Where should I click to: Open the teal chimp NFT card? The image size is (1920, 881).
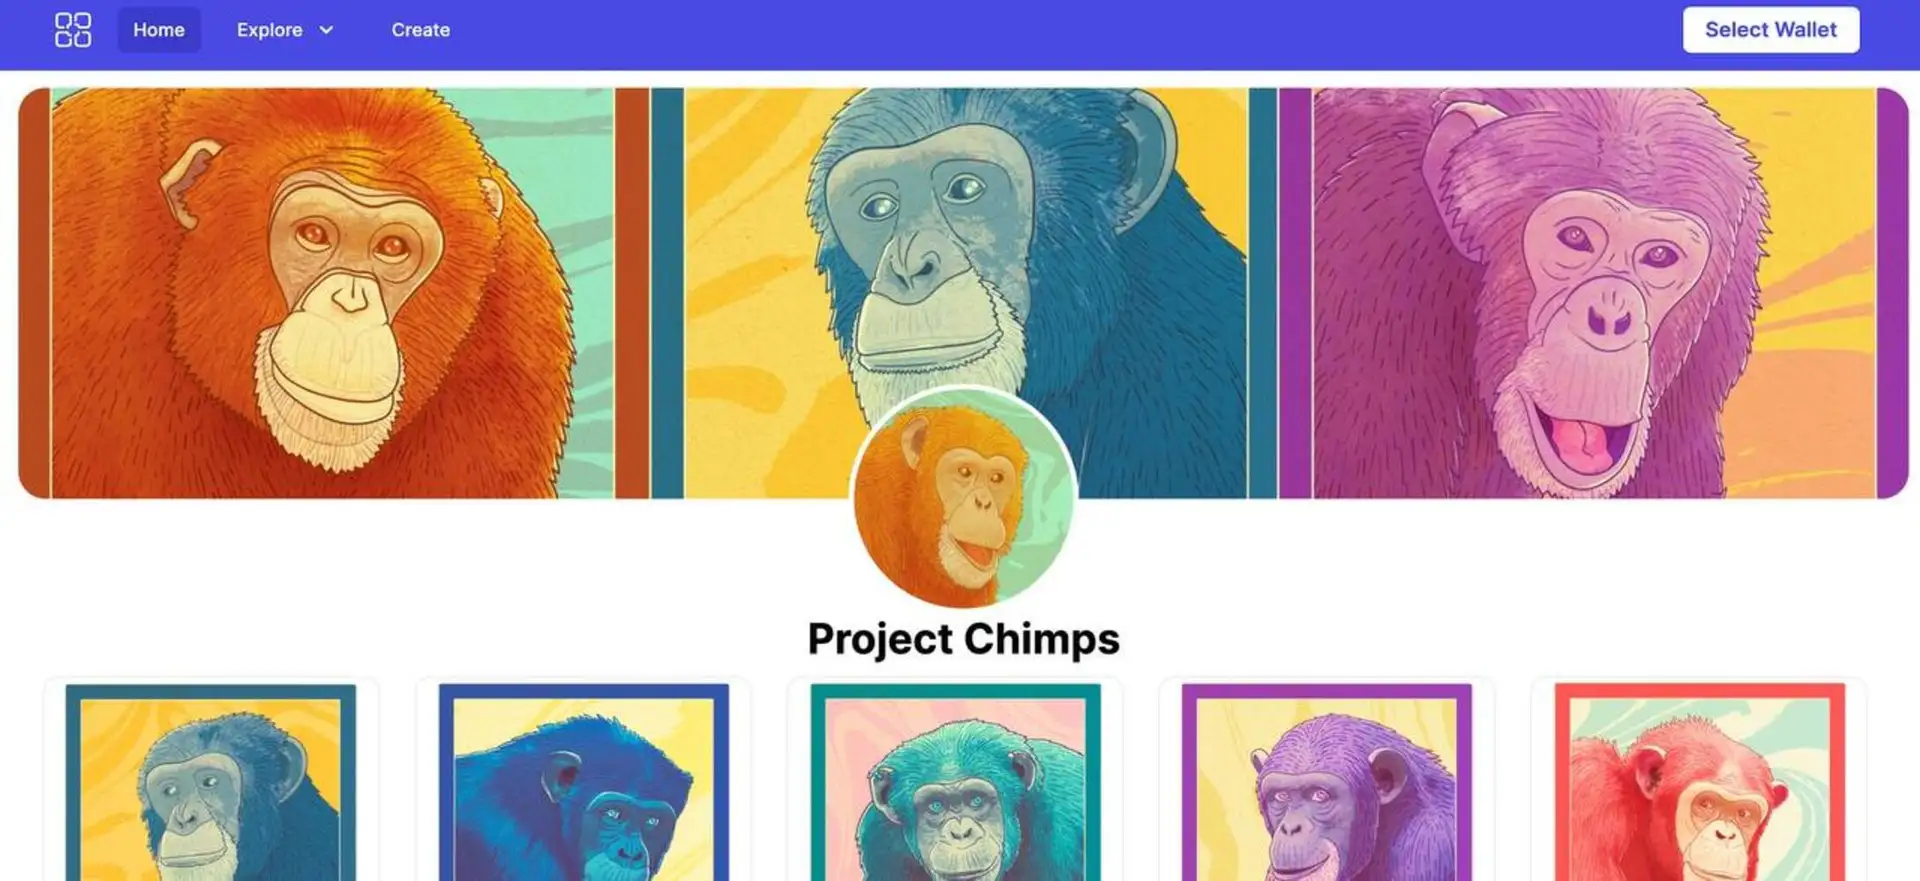tap(955, 780)
